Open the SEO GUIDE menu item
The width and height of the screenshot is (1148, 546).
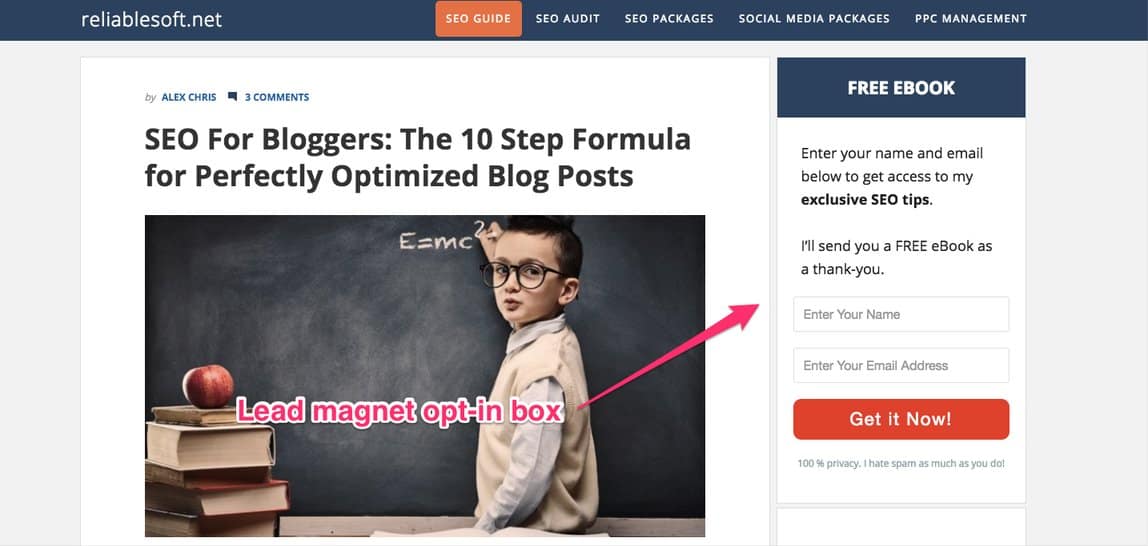click(x=478, y=18)
